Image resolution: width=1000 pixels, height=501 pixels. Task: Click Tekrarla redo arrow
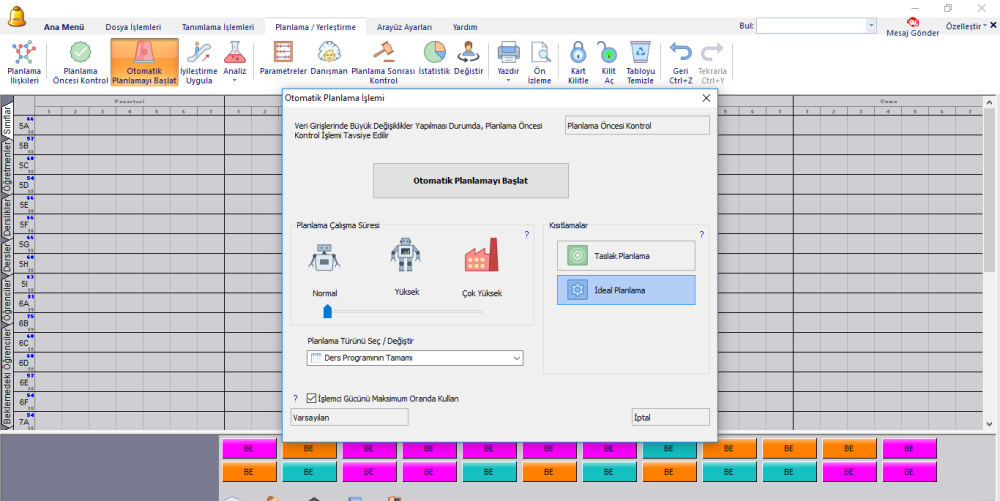point(712,62)
